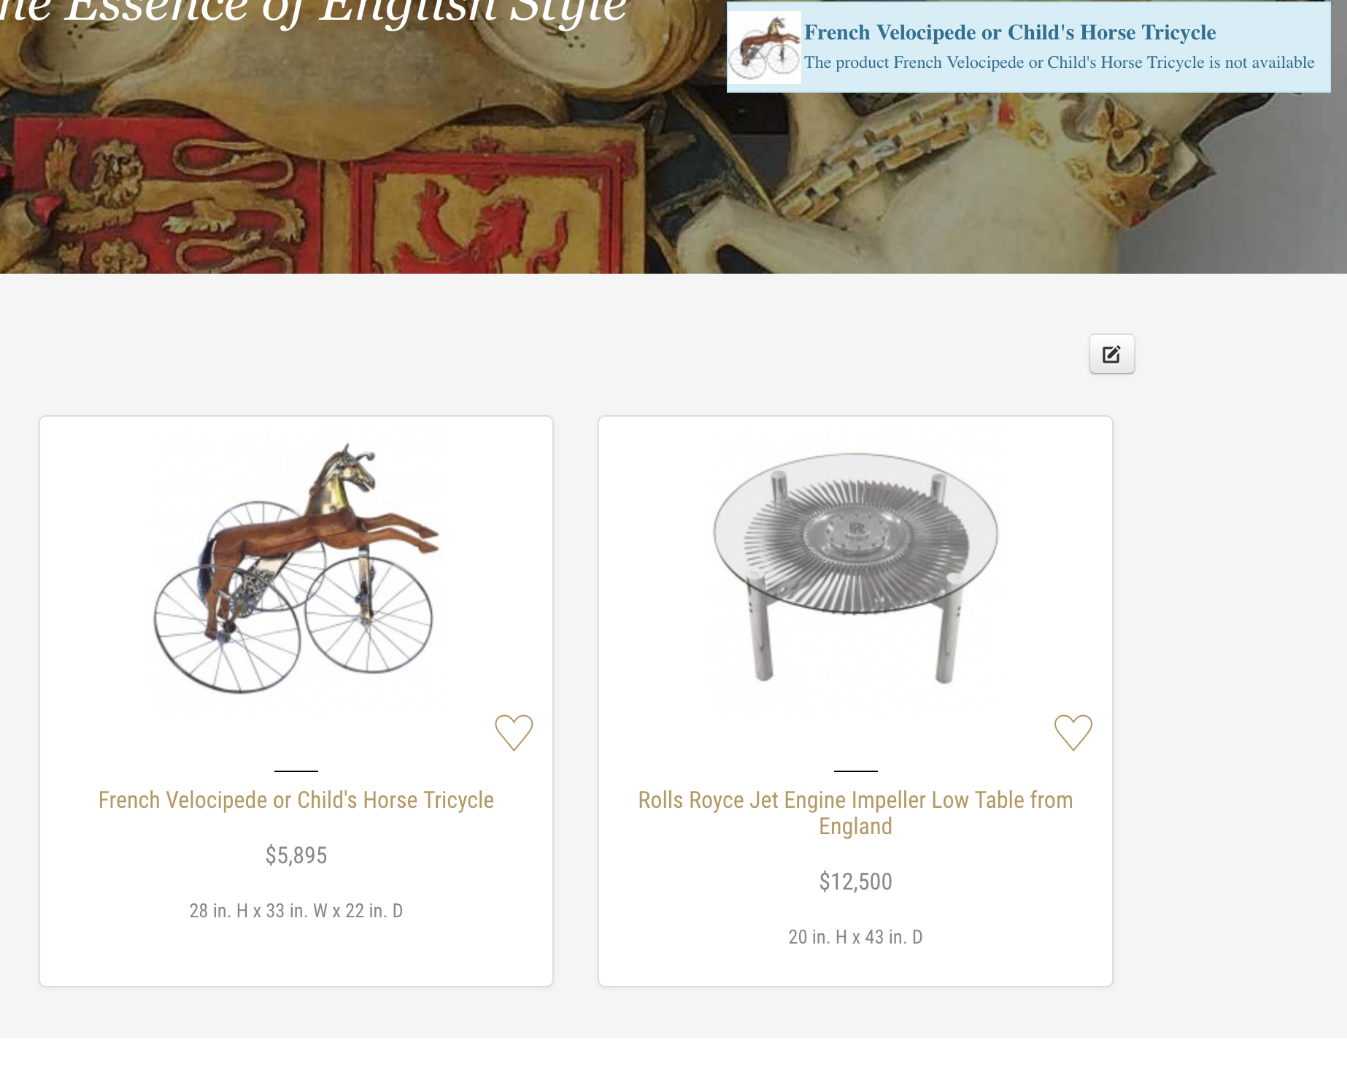Open the notification title for French Velocipede
Screen dimensions: 1347x1080
point(1010,32)
